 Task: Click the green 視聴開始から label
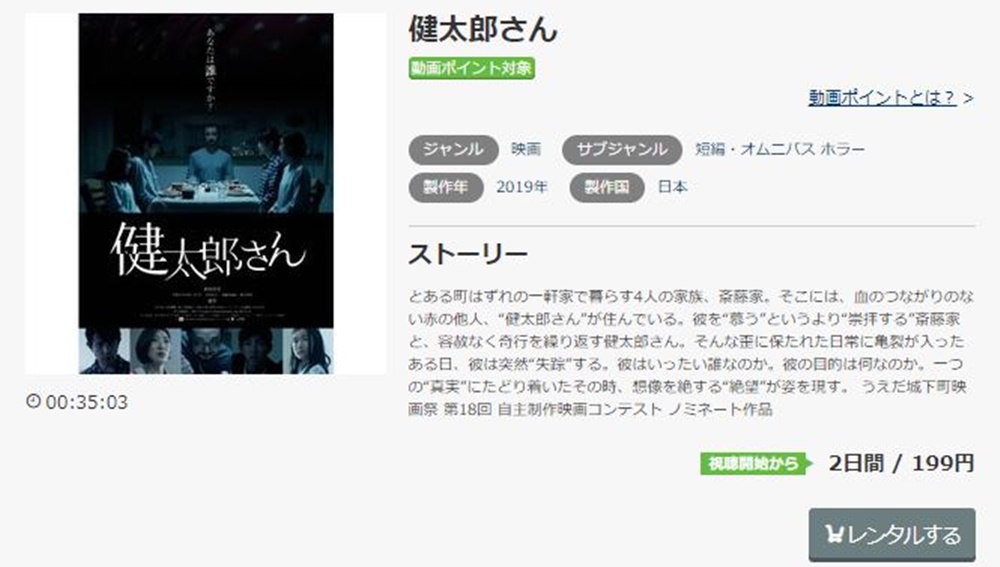point(756,464)
